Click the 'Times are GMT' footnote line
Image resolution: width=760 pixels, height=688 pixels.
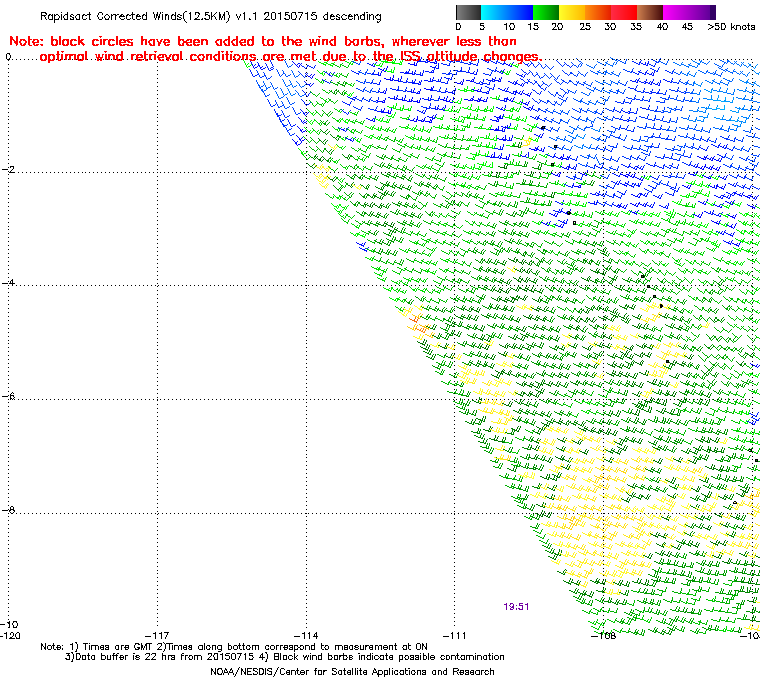234,647
